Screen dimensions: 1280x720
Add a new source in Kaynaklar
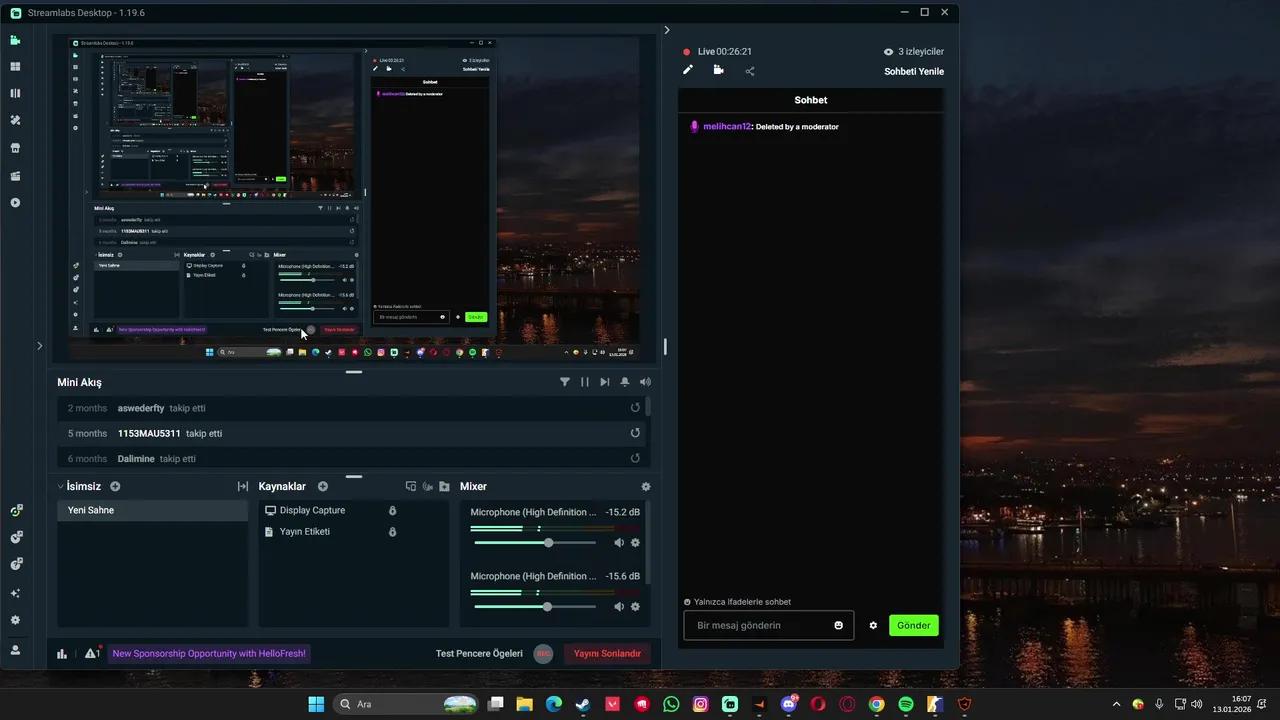click(x=323, y=487)
